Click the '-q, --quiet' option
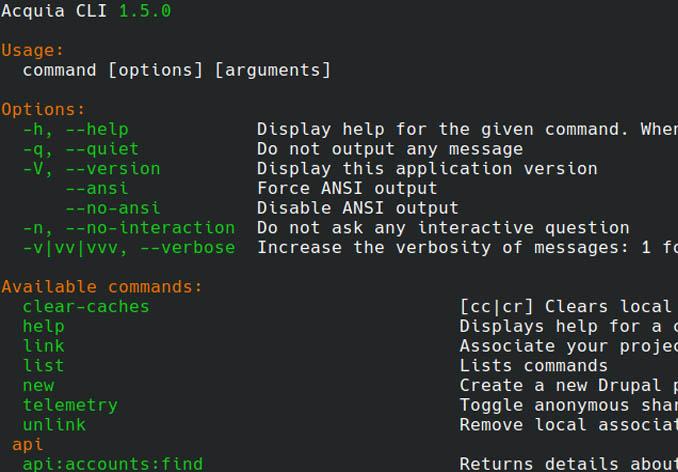This screenshot has height=472, width=678. [81, 149]
